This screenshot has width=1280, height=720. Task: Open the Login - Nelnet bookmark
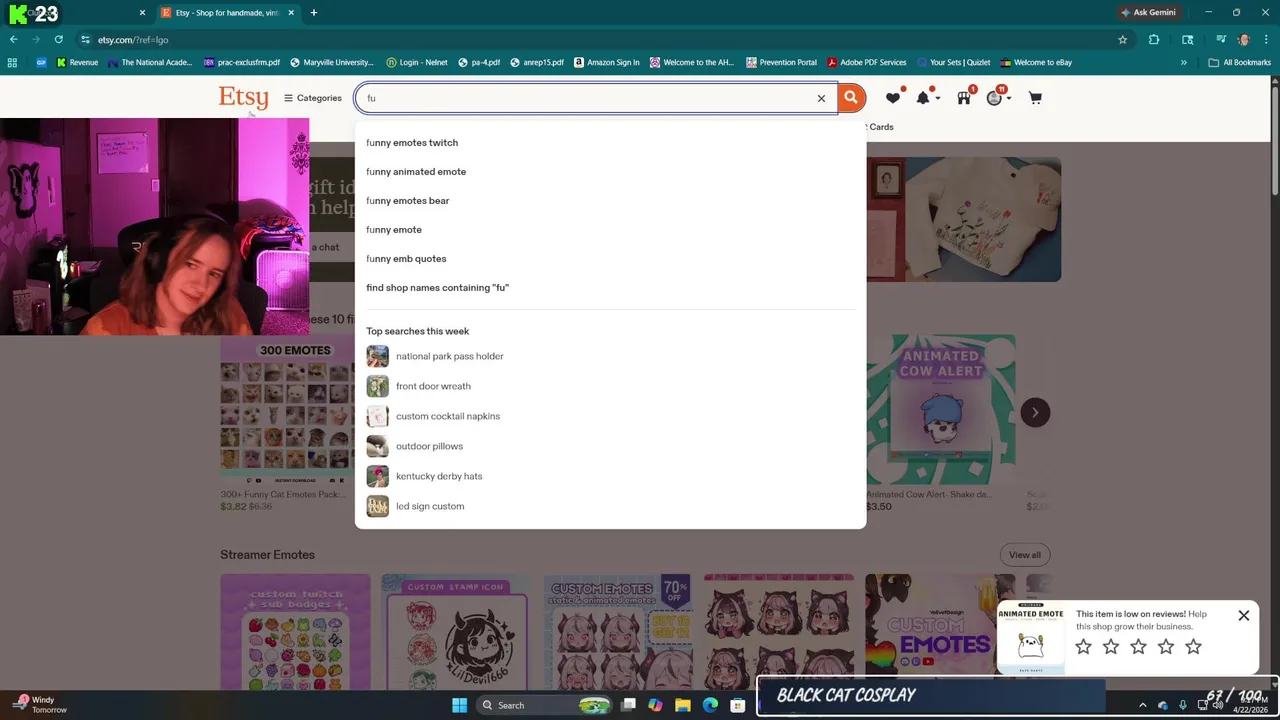[x=417, y=62]
